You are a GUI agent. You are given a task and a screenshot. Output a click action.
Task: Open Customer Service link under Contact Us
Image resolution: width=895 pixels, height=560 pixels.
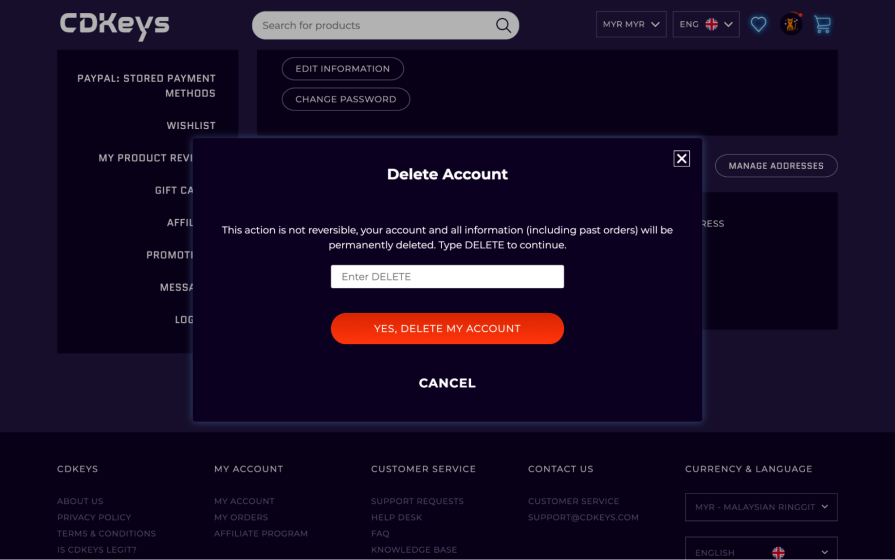pos(574,501)
